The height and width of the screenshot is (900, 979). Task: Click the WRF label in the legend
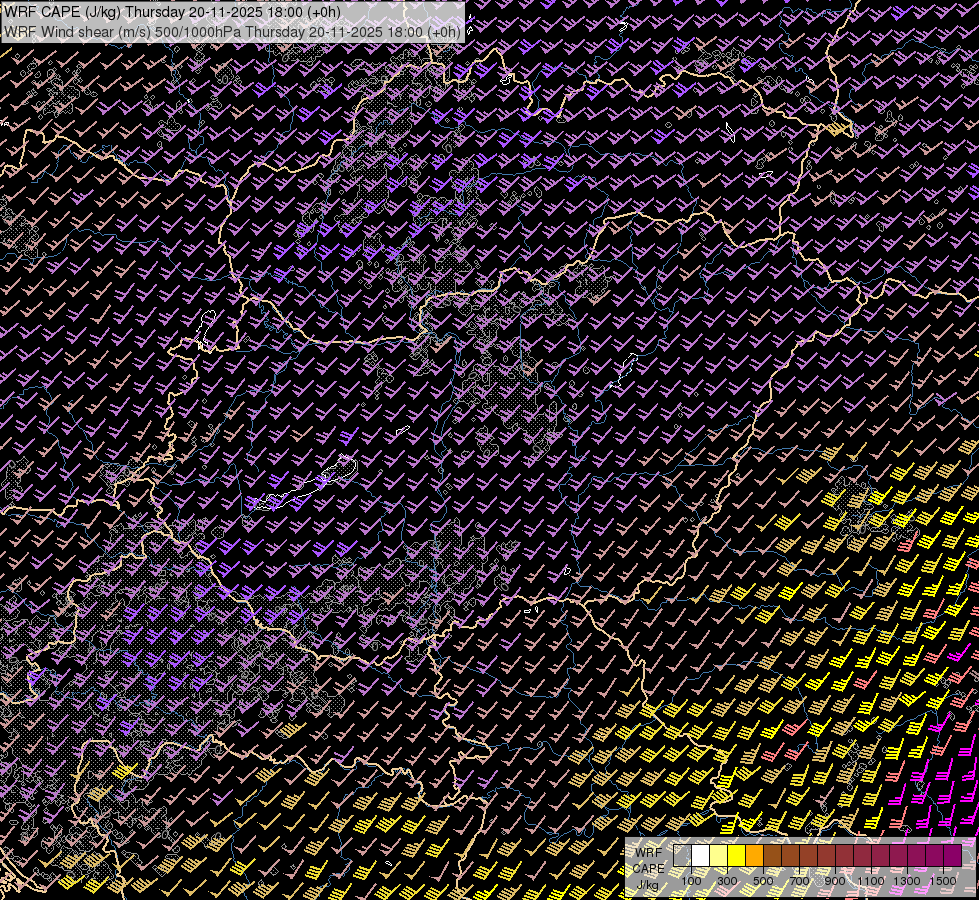tap(649, 853)
